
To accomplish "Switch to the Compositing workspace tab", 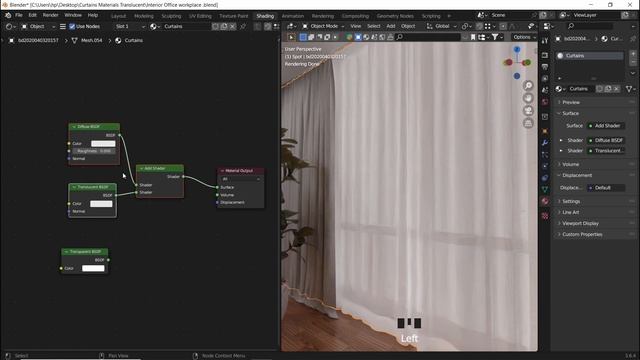I will click(x=355, y=16).
